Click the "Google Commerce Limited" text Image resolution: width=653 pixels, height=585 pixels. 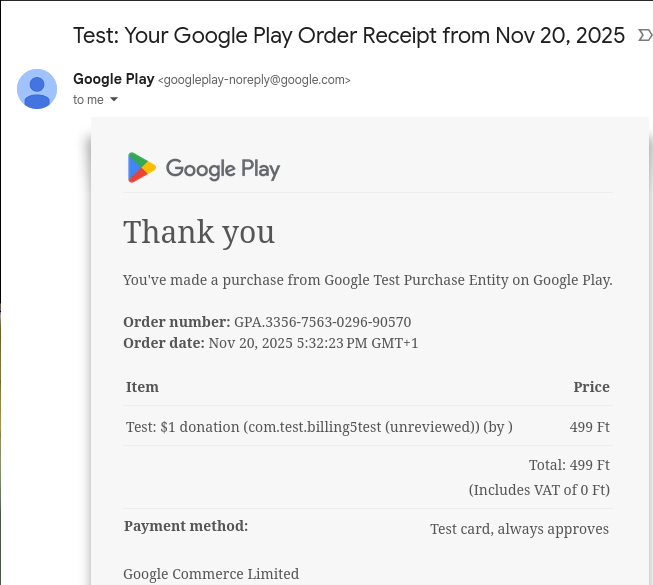[211, 574]
